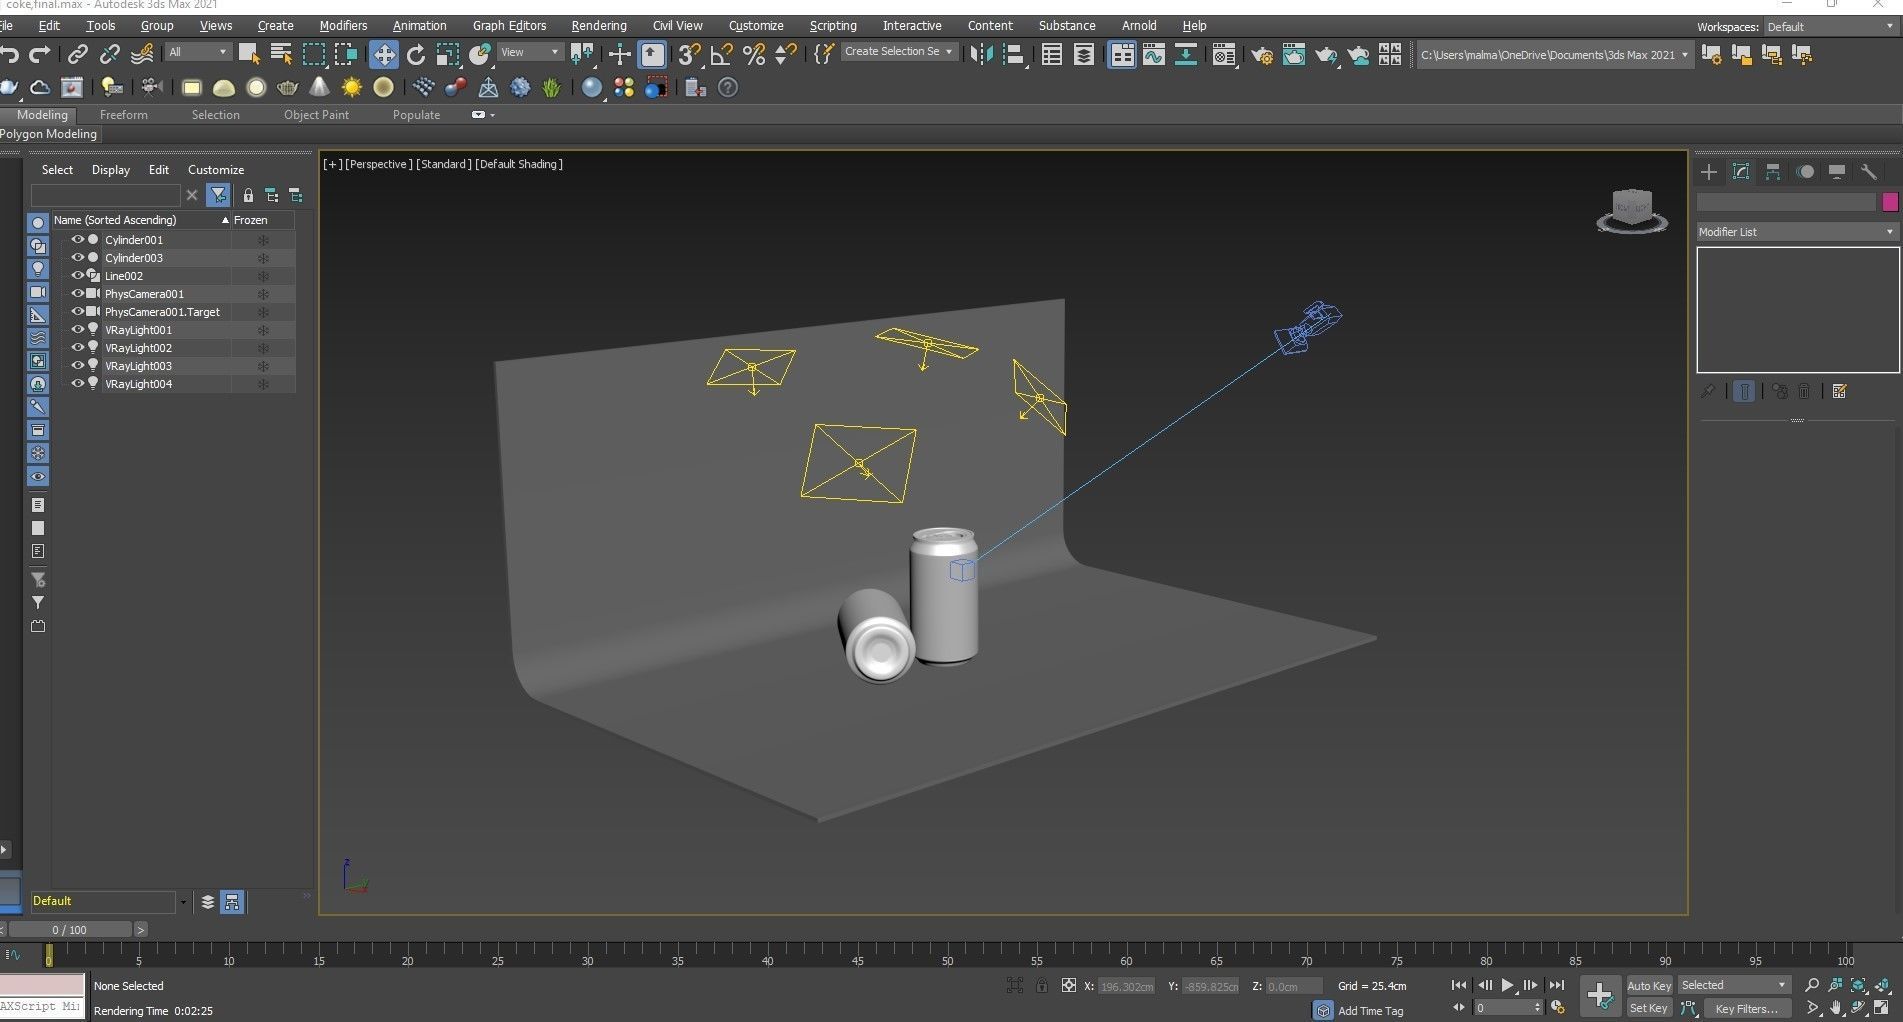This screenshot has height=1022, width=1903.
Task: Click the Redo arrow in main toolbar
Action: click(x=40, y=54)
